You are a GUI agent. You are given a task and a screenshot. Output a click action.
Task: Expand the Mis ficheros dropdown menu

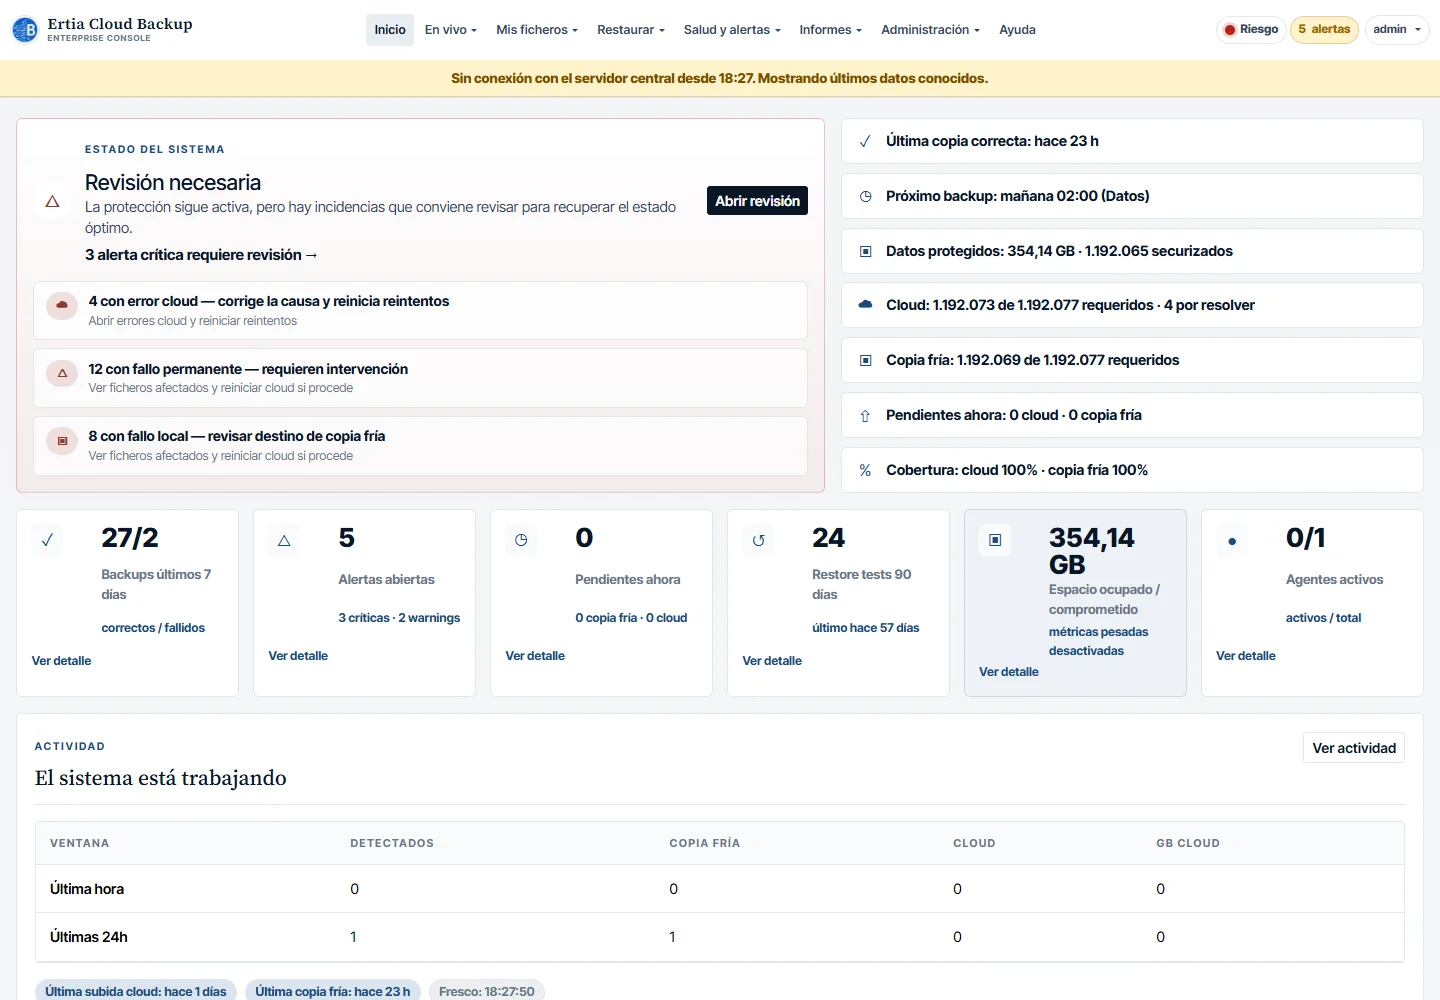point(537,30)
